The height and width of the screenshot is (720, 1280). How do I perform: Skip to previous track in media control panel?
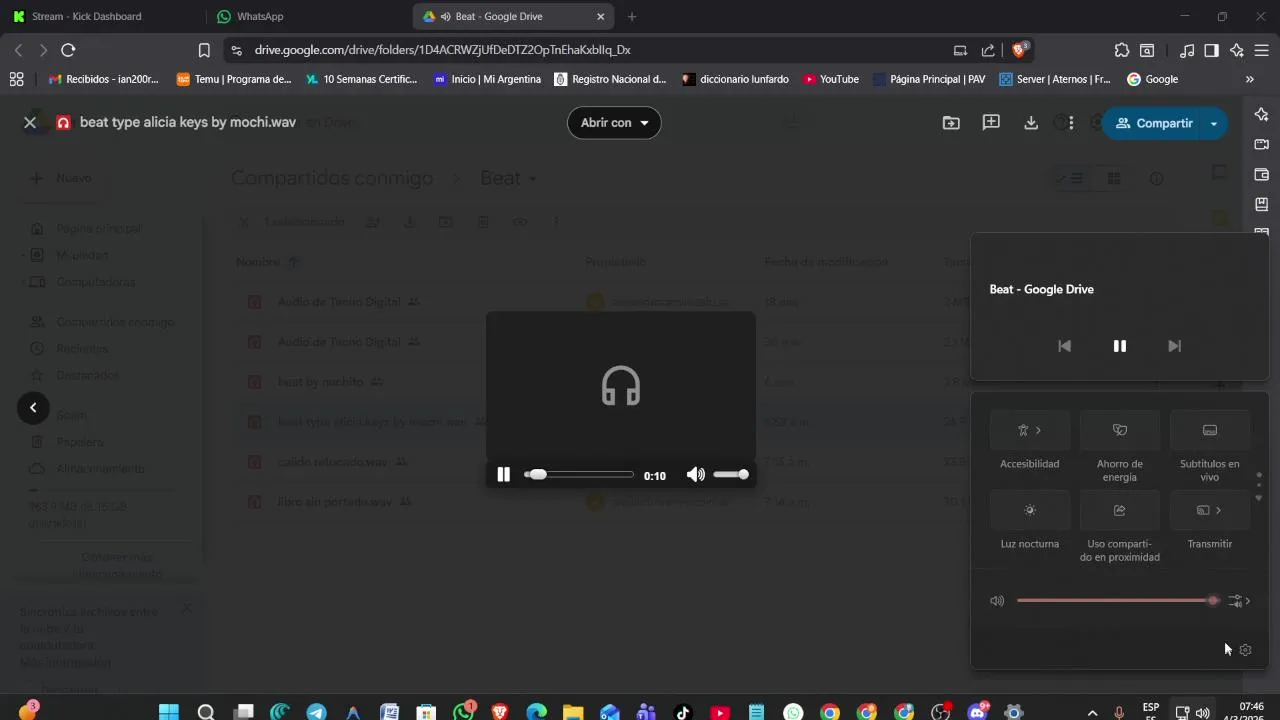coord(1064,346)
